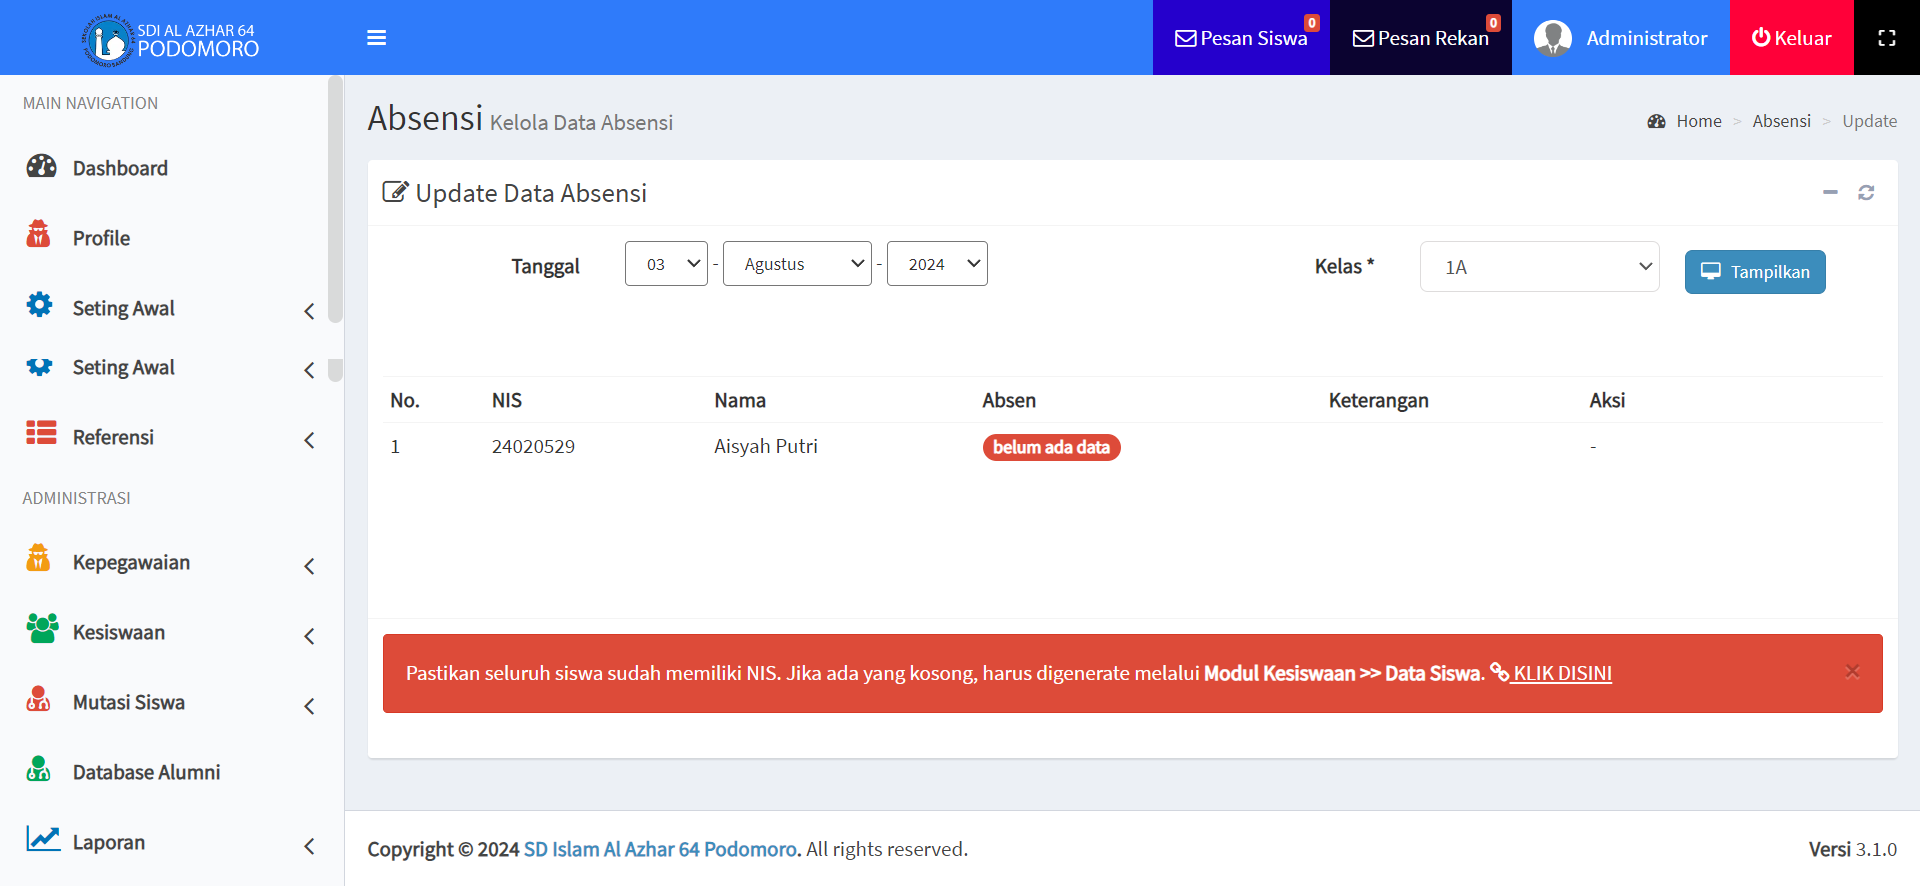Open the day dropdown showing 03
1920x886 pixels.
click(666, 264)
